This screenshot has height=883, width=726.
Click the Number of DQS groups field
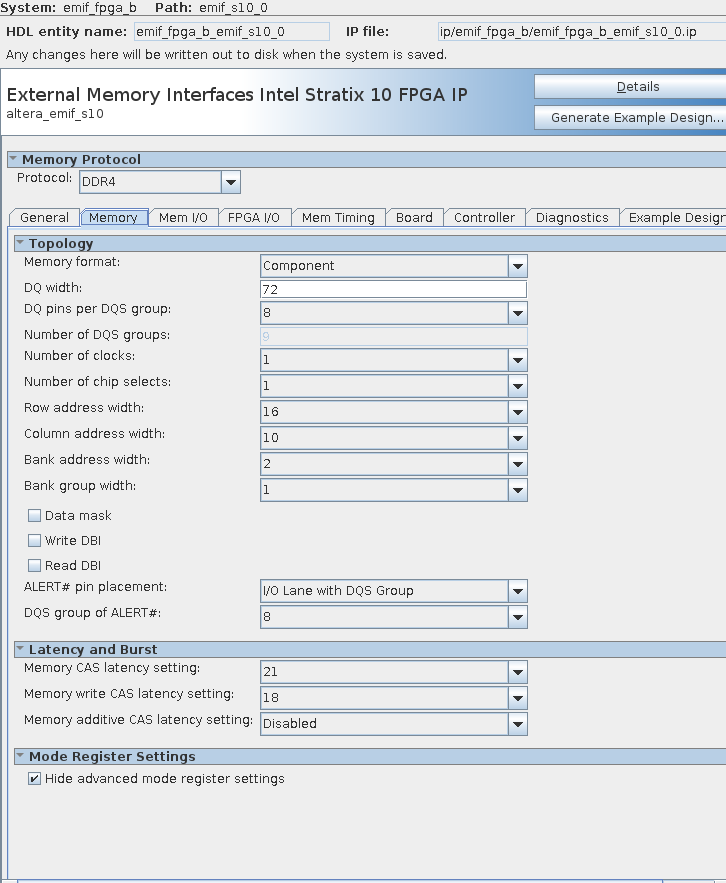(x=393, y=337)
